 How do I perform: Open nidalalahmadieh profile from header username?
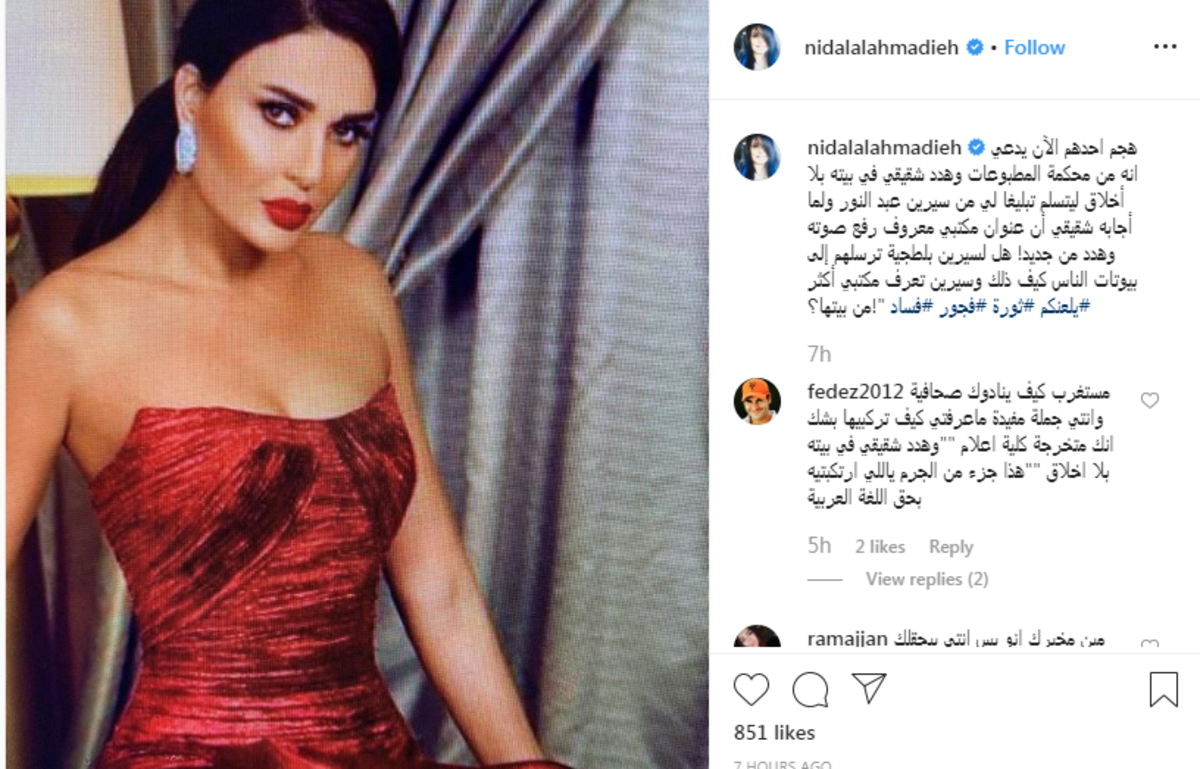tap(881, 47)
